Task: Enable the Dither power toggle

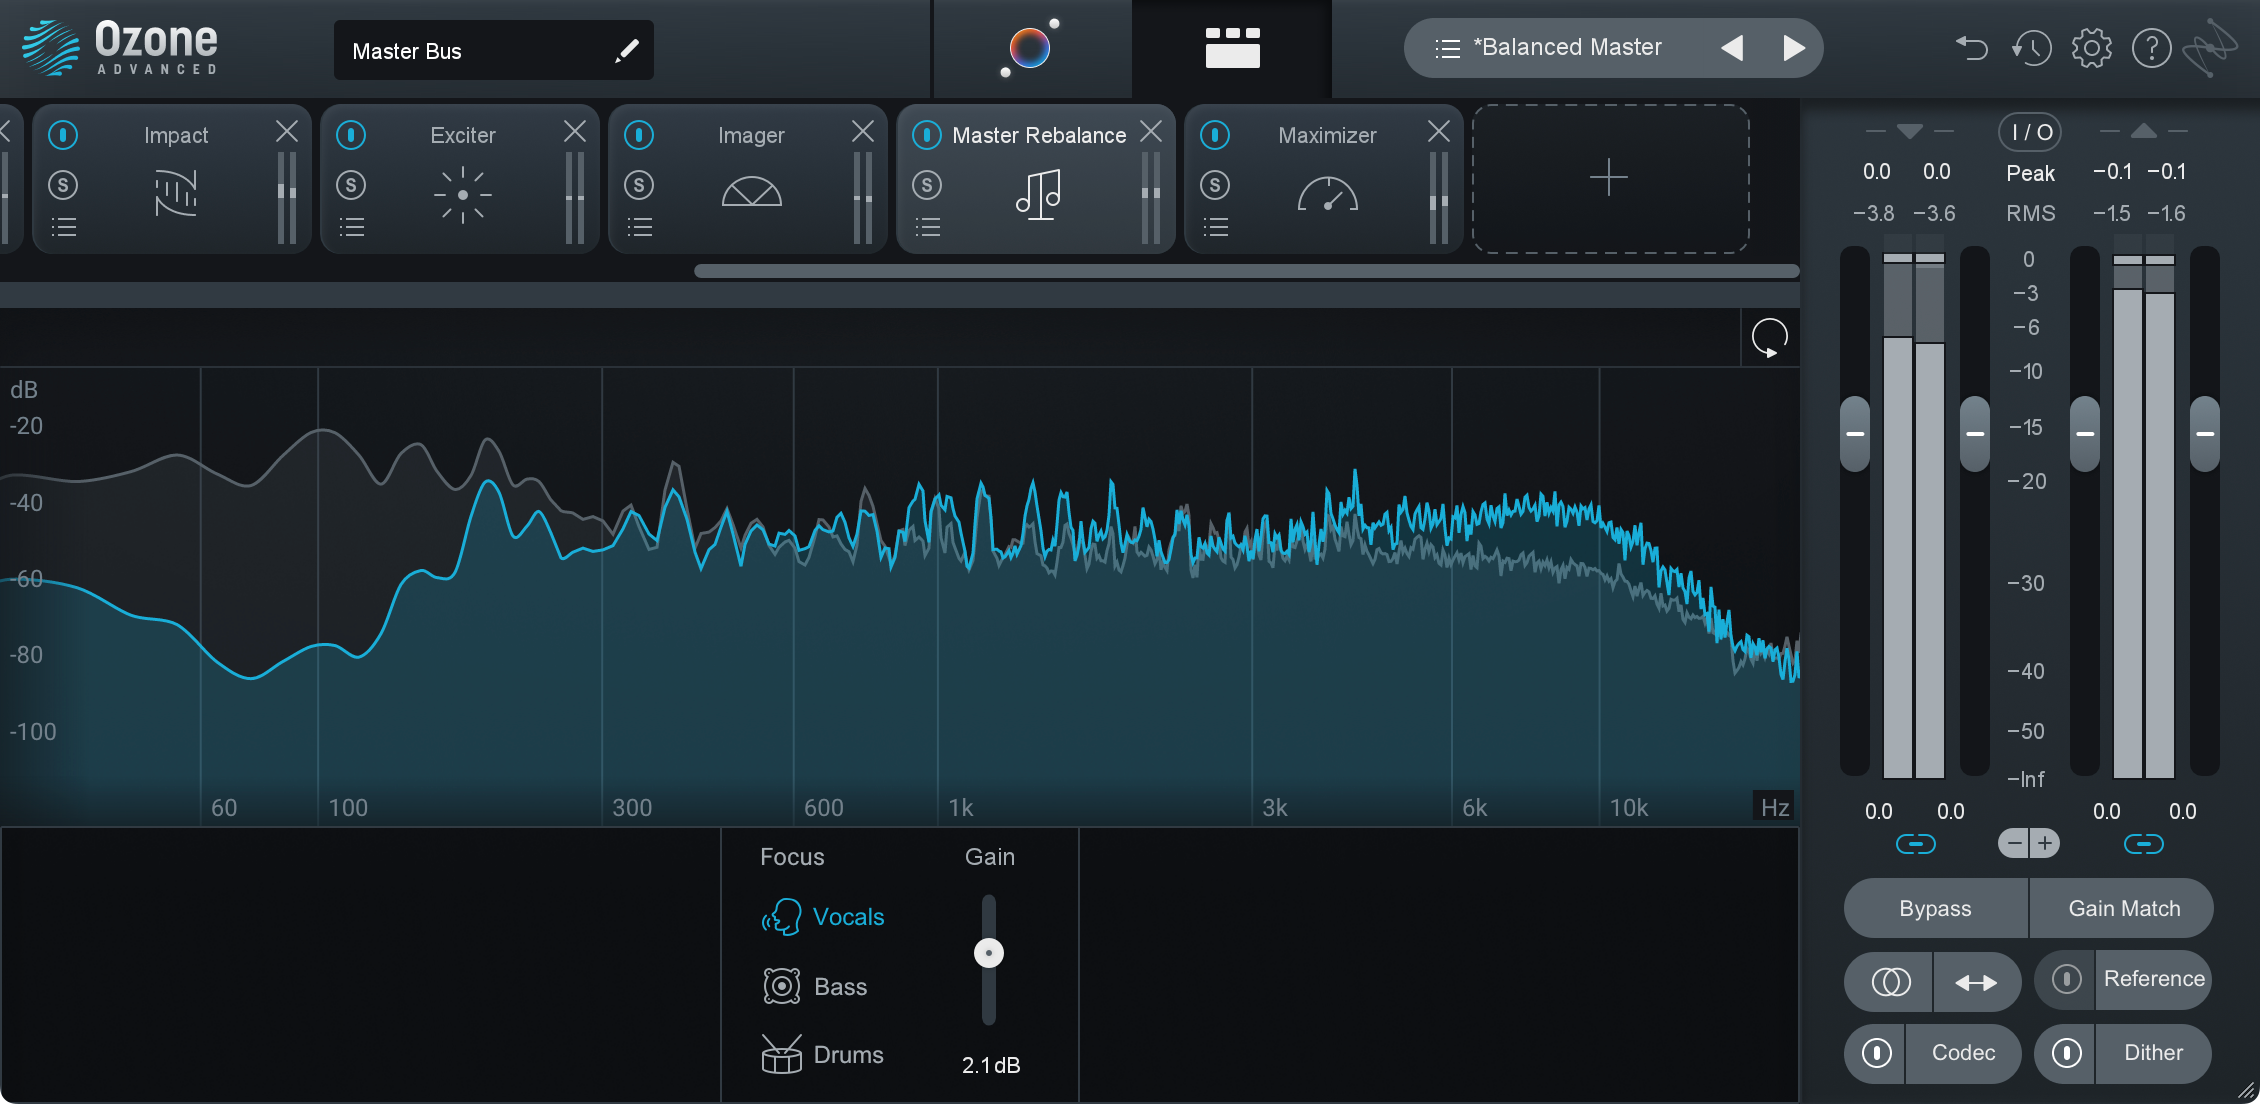Action: [x=2066, y=1053]
